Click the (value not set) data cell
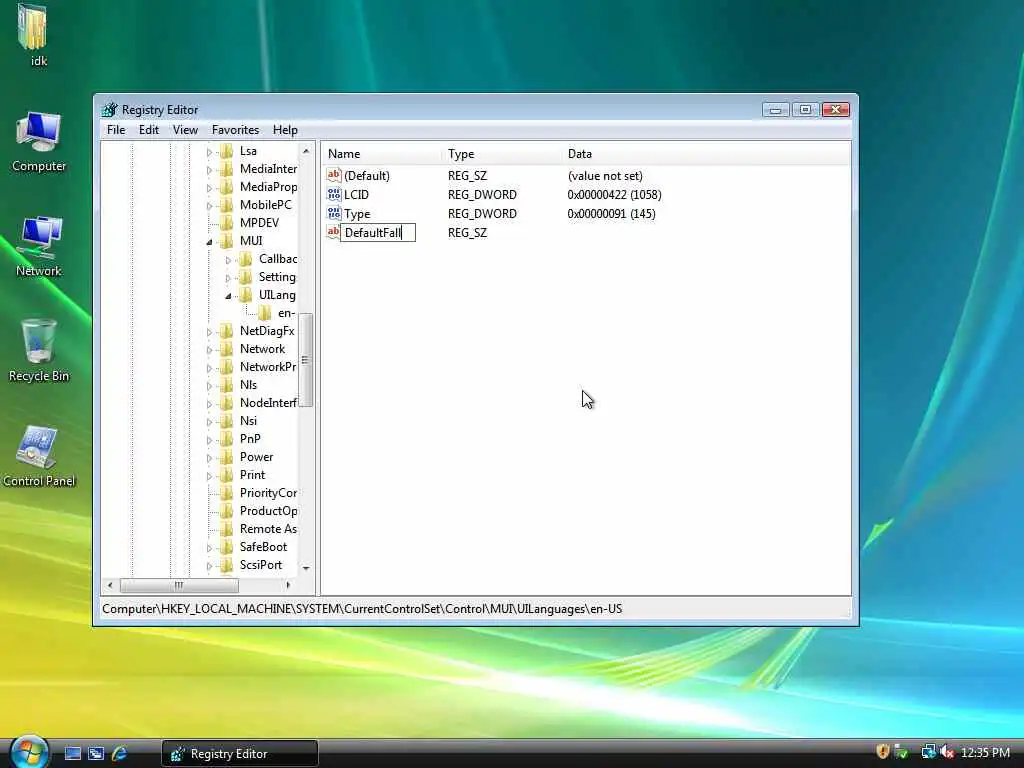 [x=605, y=176]
